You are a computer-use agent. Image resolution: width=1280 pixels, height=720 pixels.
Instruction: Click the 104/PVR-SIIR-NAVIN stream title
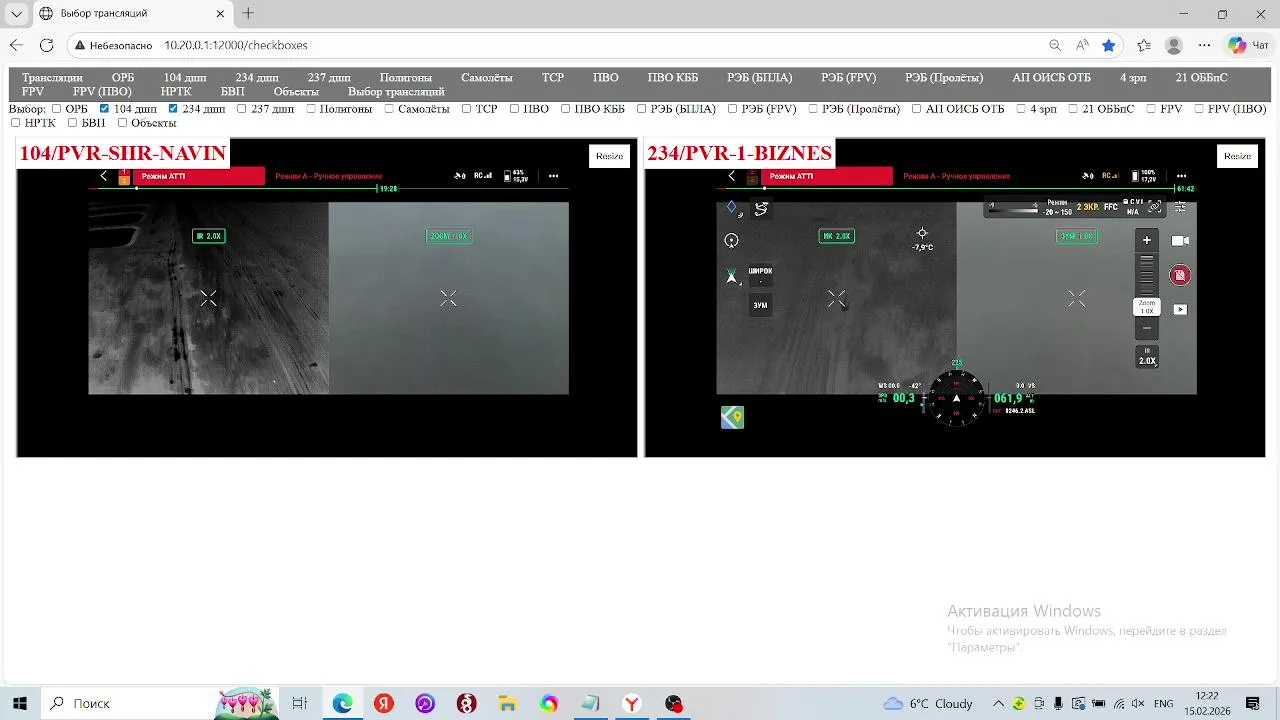(123, 153)
